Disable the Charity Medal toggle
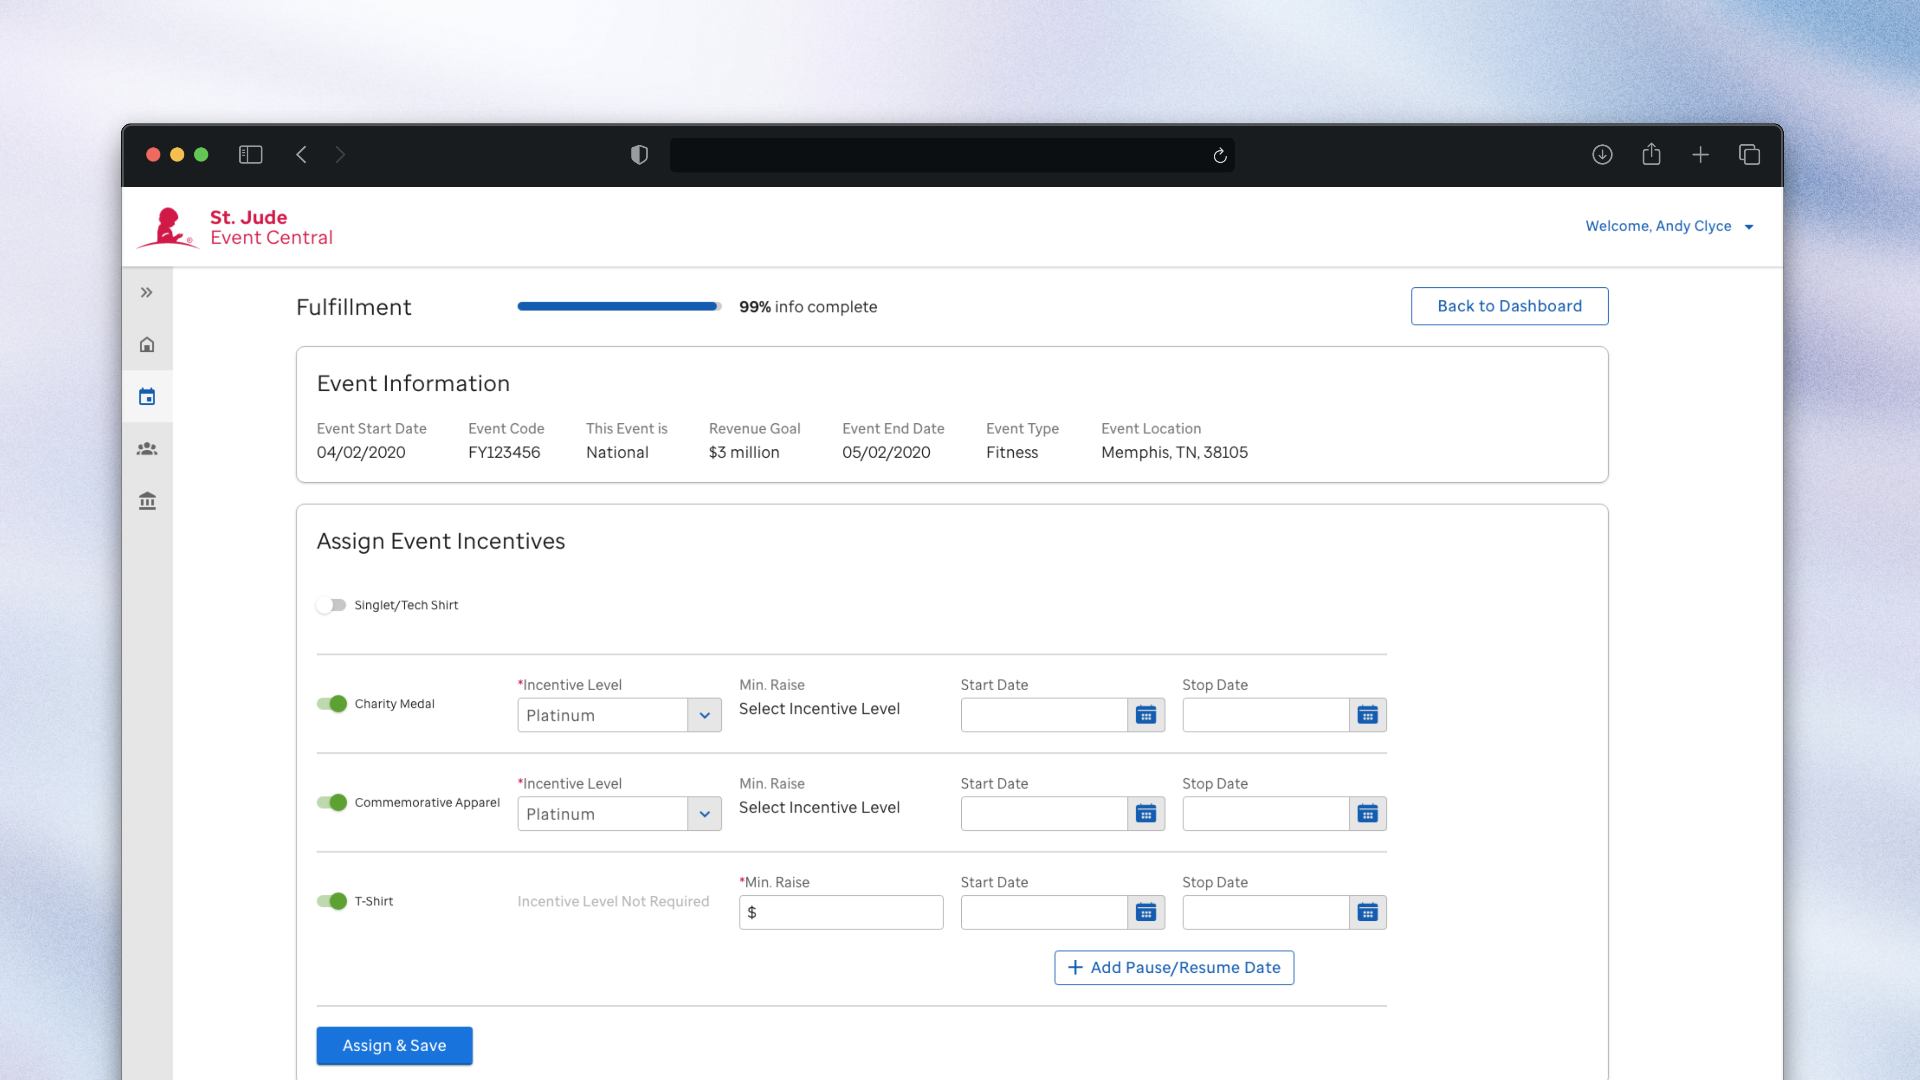The height and width of the screenshot is (1080, 1920). (331, 704)
